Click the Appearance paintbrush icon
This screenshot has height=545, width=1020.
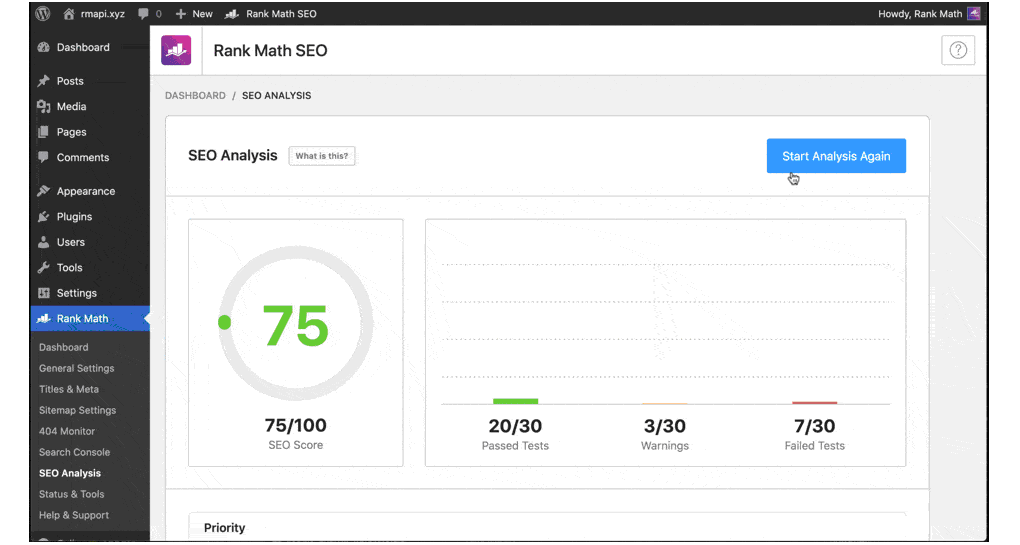[x=44, y=191]
